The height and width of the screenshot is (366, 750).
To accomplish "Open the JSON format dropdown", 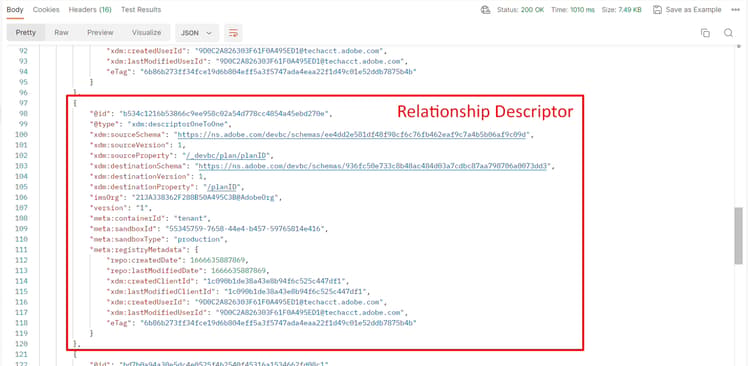I will pyautogui.click(x=197, y=33).
